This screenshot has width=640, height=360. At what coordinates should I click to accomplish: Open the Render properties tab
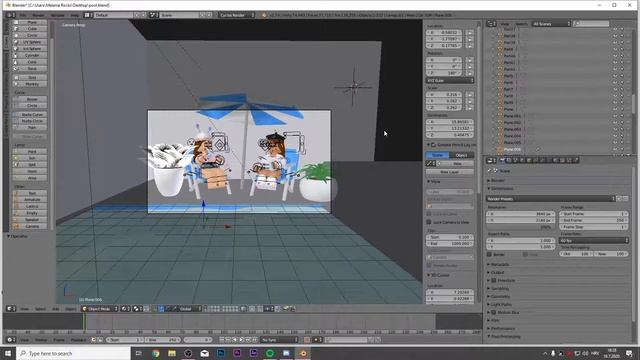502,160
